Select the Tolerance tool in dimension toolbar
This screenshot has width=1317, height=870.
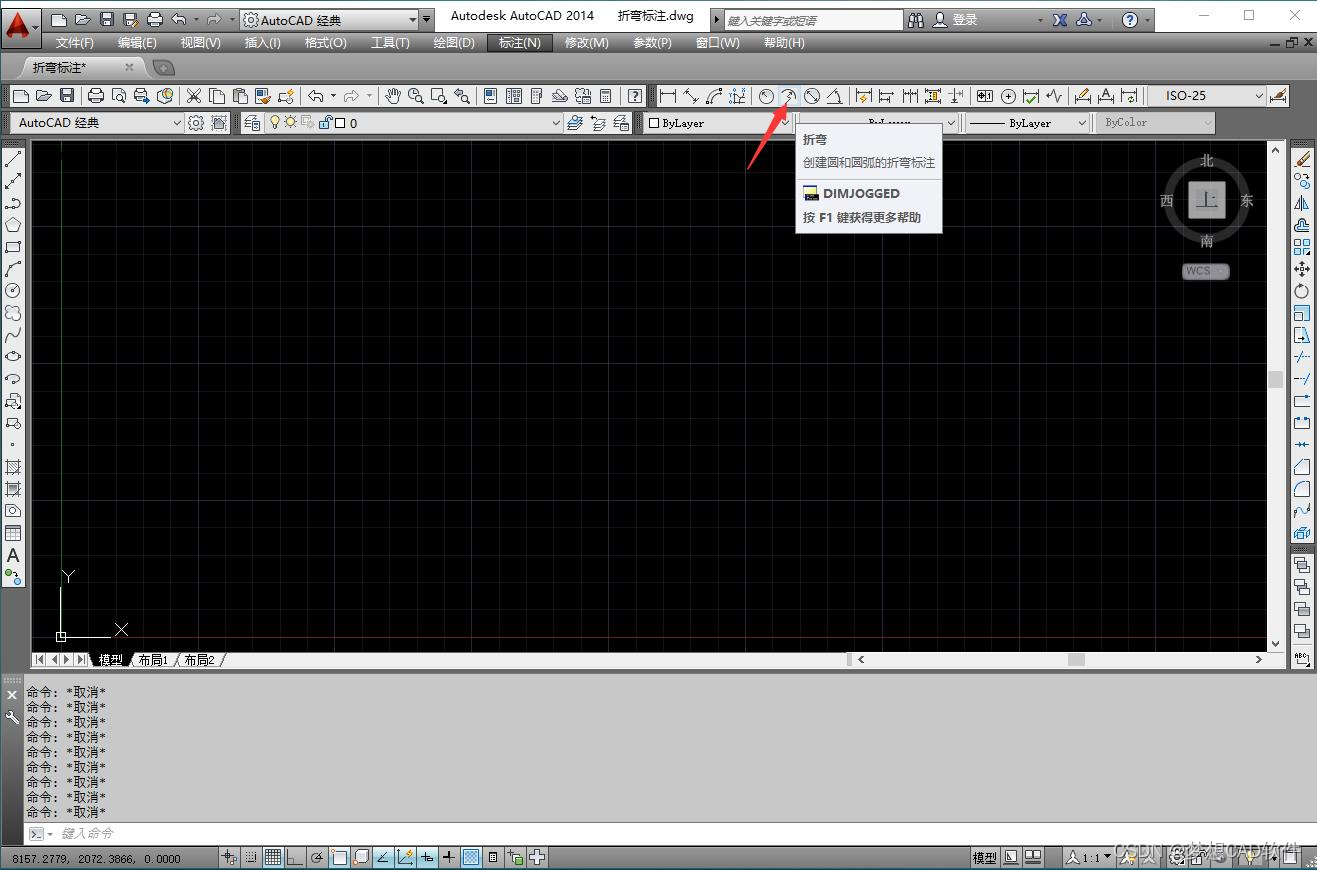(985, 96)
